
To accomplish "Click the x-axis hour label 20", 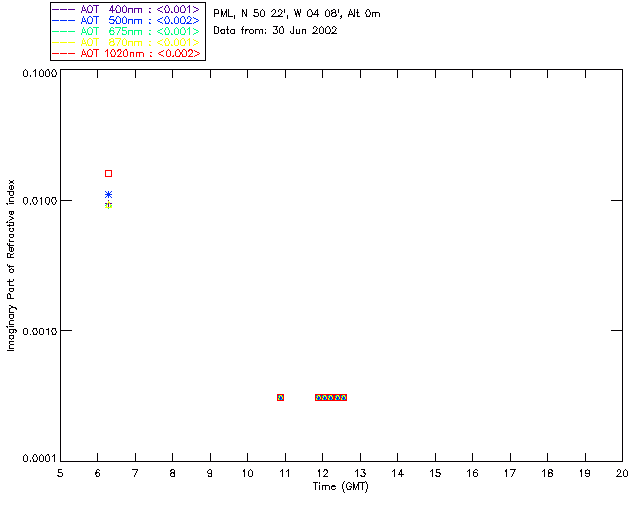I will pyautogui.click(x=622, y=473).
